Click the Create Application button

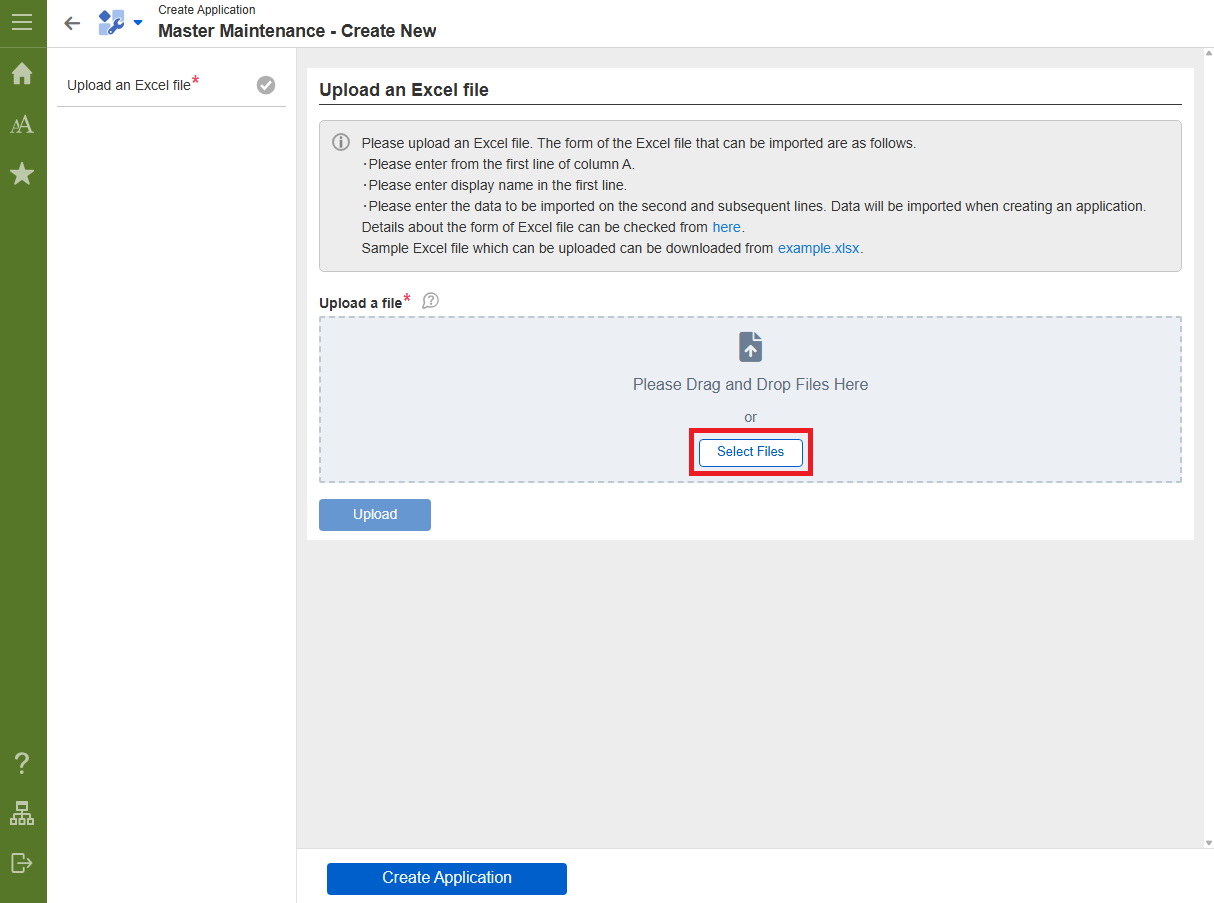447,878
